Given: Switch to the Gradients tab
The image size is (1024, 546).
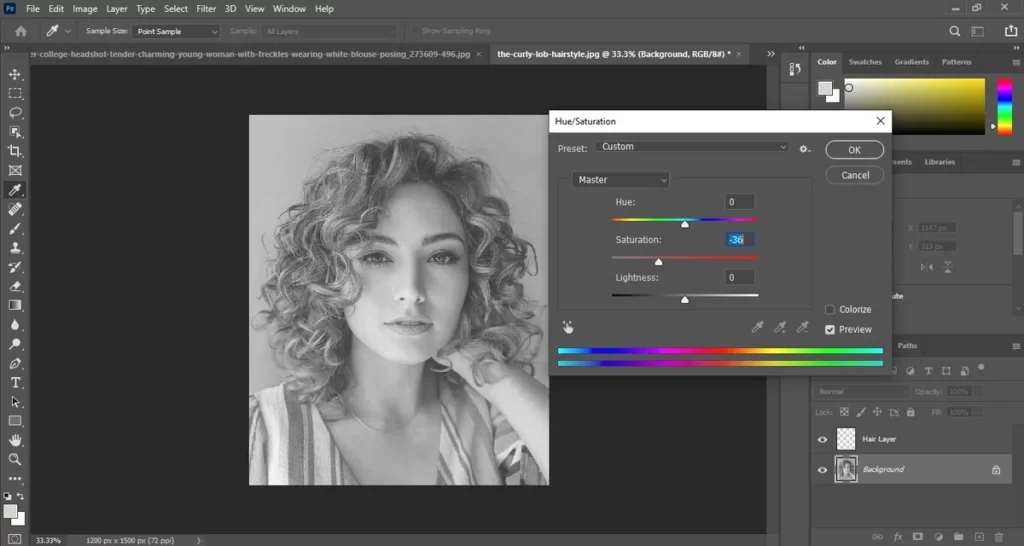Looking at the screenshot, I should [911, 62].
